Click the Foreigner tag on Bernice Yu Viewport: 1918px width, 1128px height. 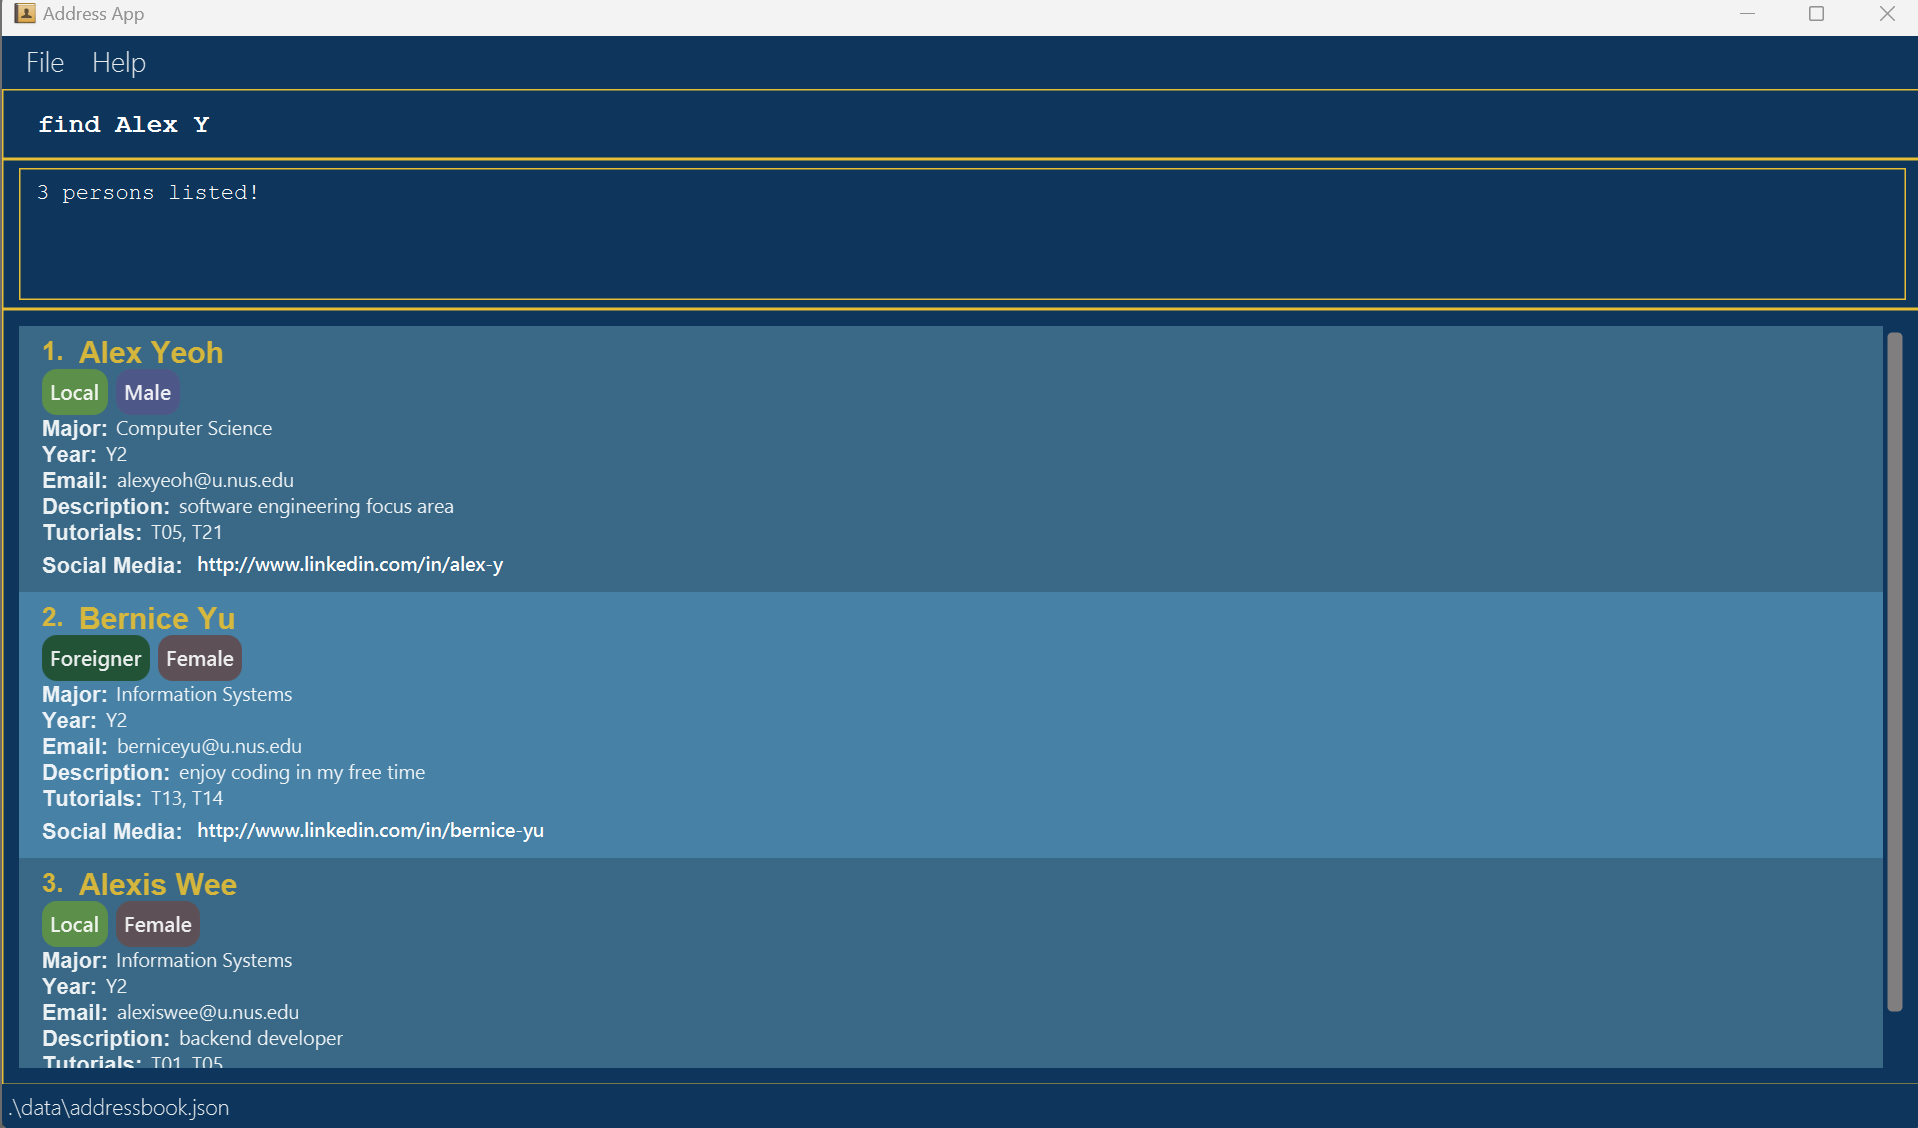pyautogui.click(x=95, y=659)
